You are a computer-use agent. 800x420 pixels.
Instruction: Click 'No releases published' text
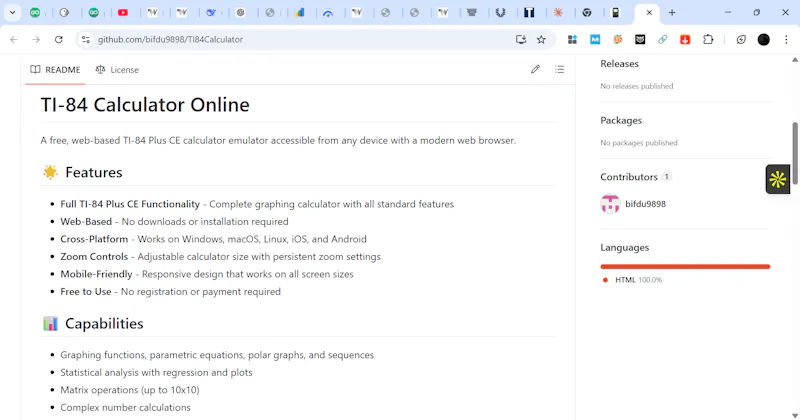[637, 86]
